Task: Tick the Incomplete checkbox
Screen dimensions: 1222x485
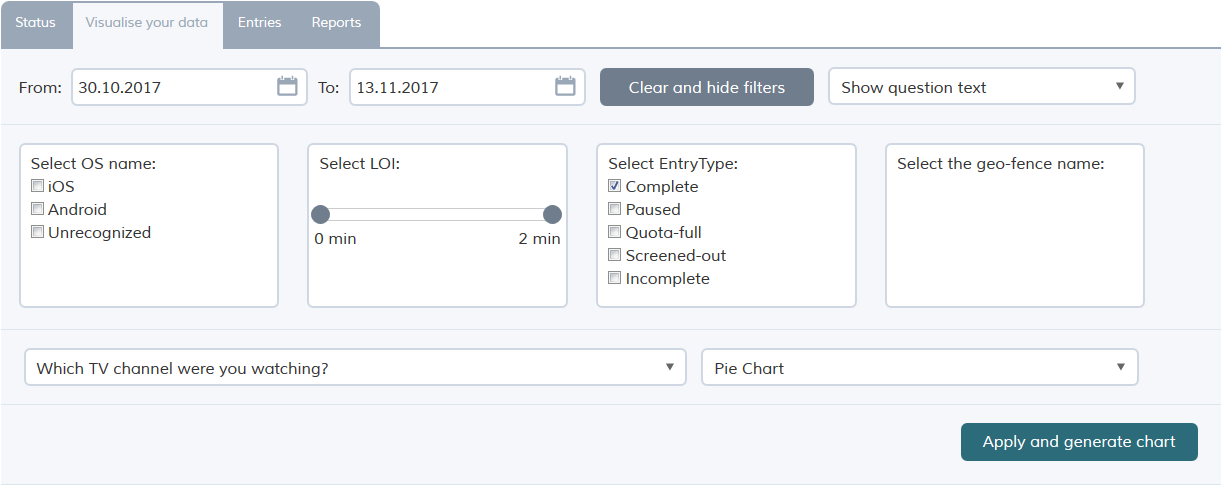Action: [x=615, y=278]
